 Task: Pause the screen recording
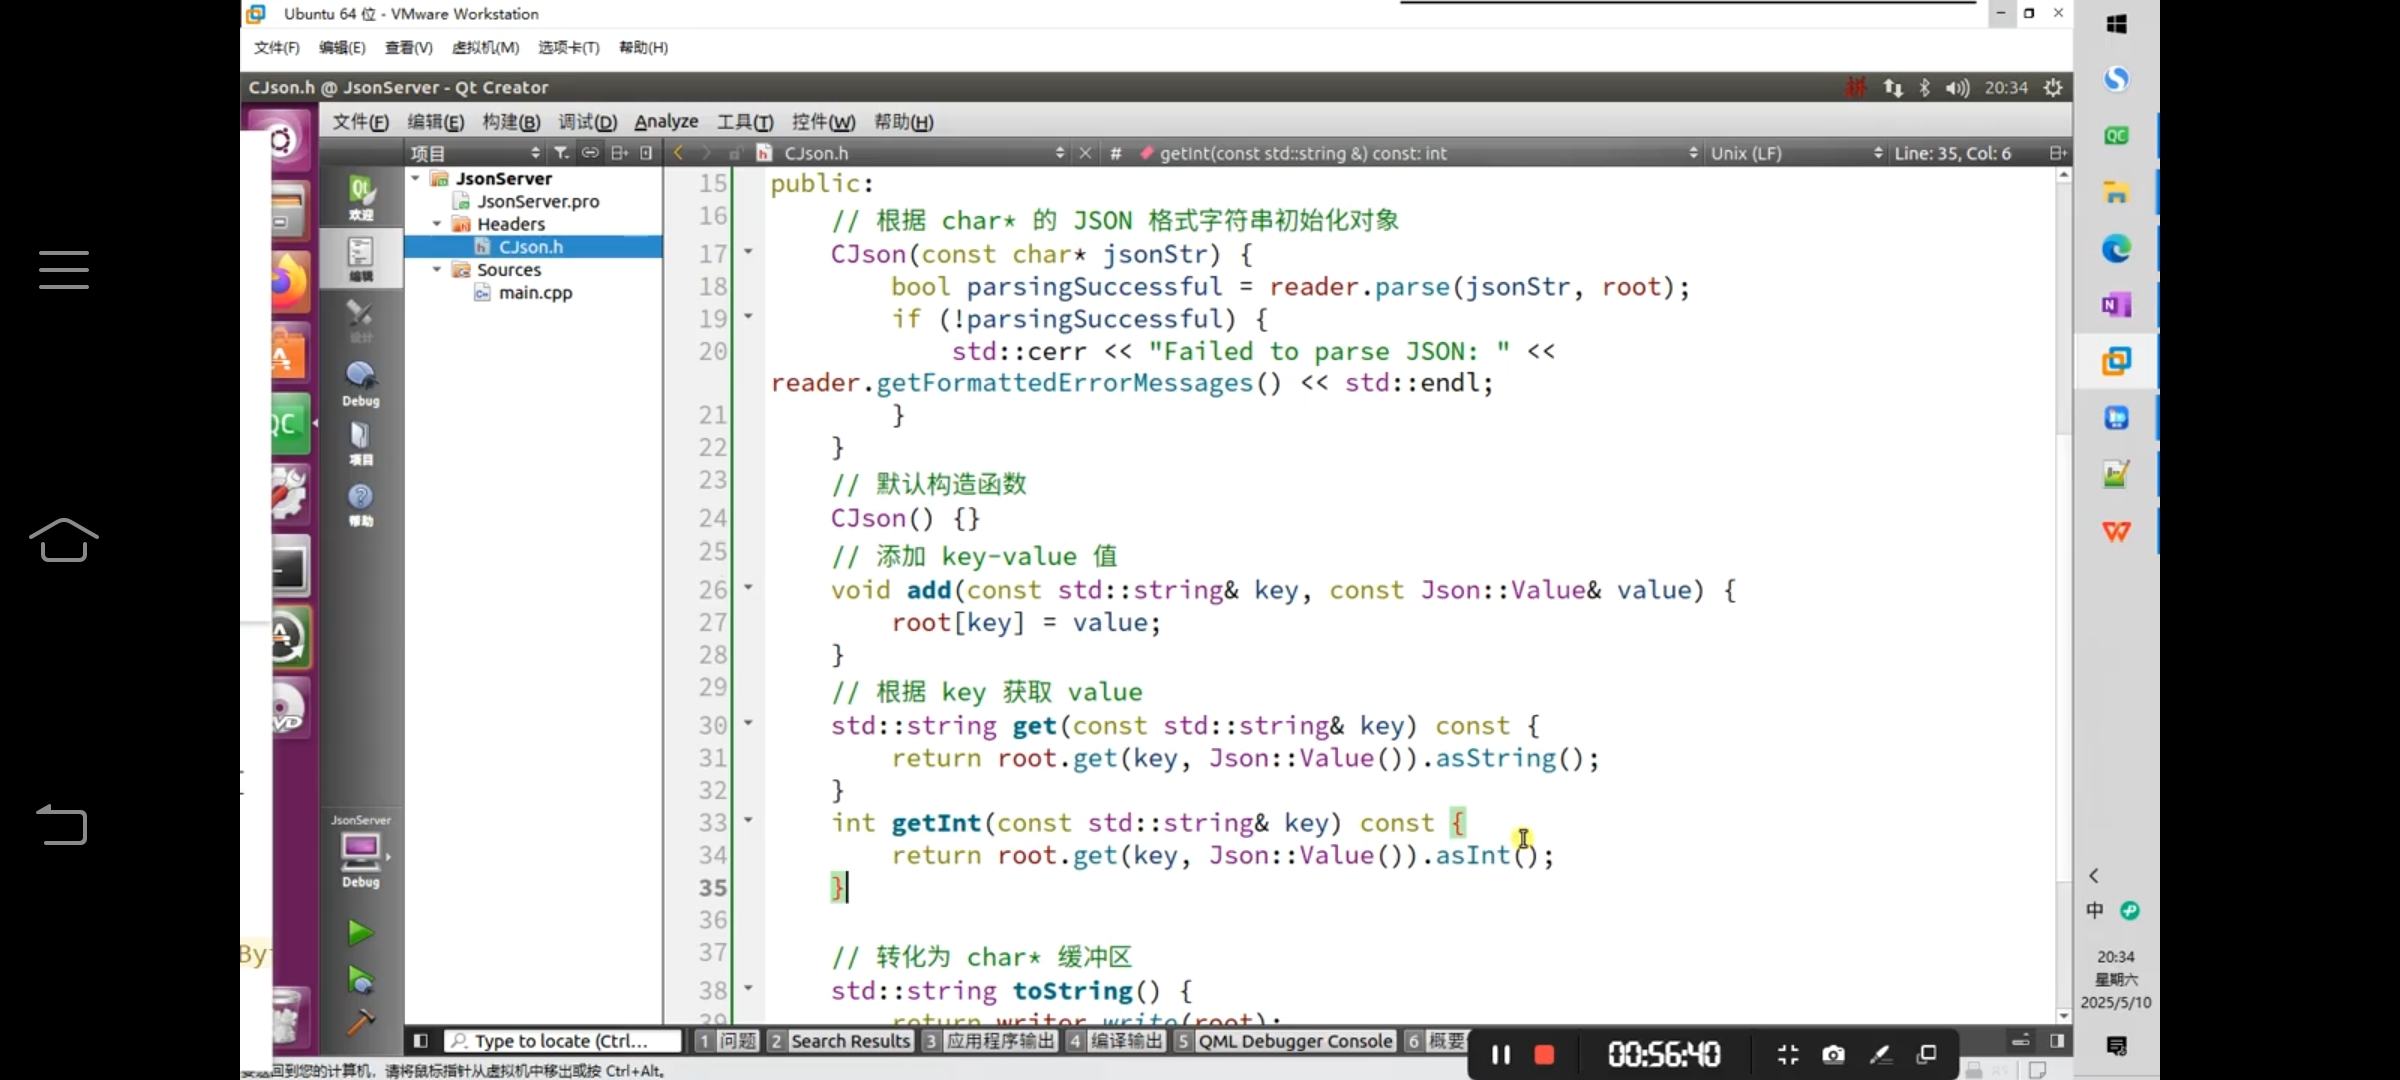pyautogui.click(x=1500, y=1055)
